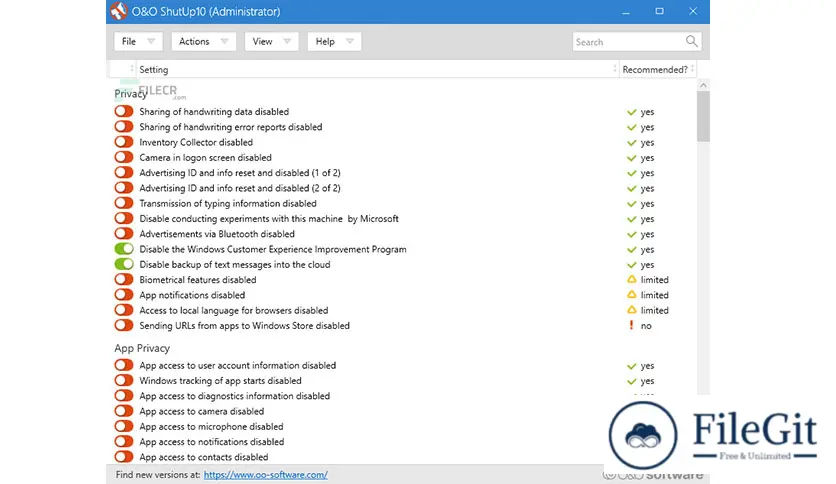Screen dimensions: 836x484
Task: Toggle Sharing of handwriting data disabled
Action: click(124, 111)
